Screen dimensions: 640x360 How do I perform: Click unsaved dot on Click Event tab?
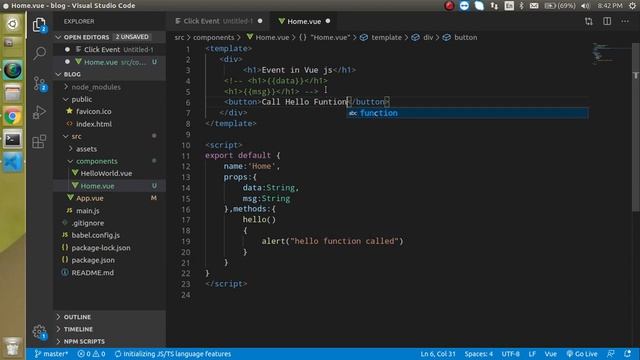click(260, 21)
